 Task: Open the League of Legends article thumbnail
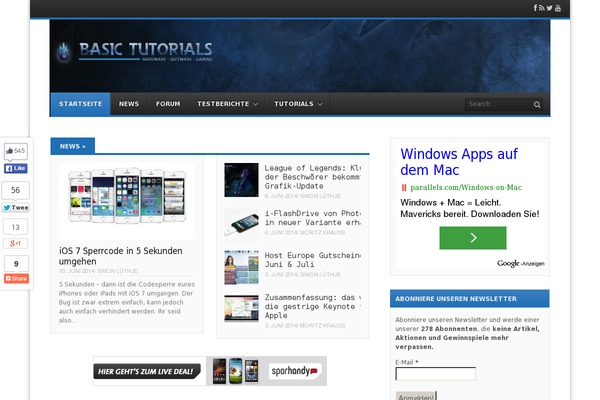coord(241,180)
